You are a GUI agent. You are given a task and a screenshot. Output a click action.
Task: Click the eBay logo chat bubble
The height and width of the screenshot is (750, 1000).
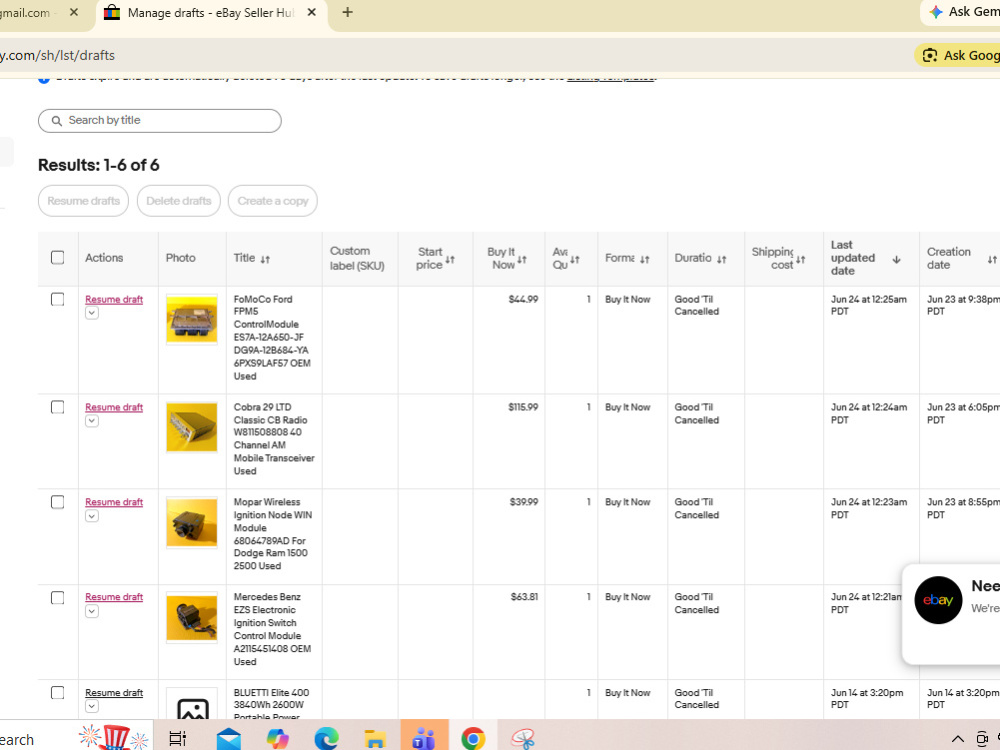pyautogui.click(x=938, y=600)
